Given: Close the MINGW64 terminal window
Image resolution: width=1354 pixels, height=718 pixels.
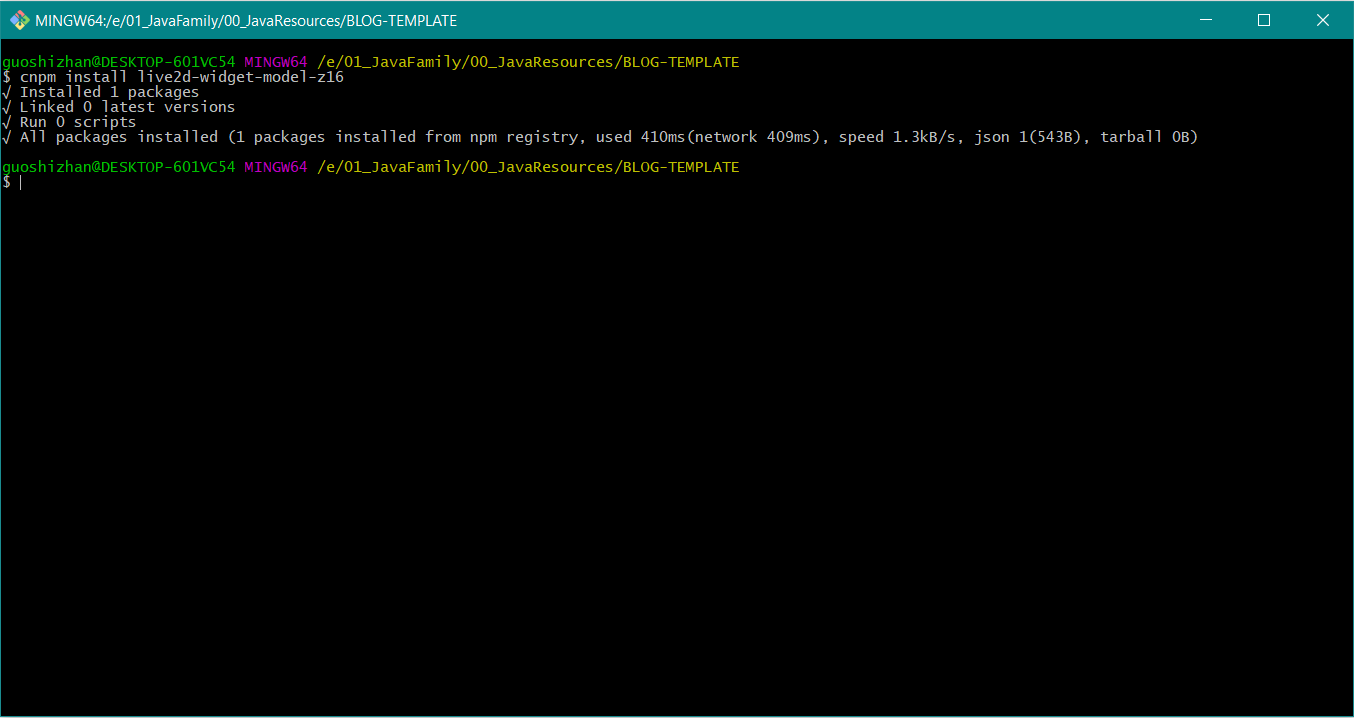Looking at the screenshot, I should pyautogui.click(x=1322, y=20).
